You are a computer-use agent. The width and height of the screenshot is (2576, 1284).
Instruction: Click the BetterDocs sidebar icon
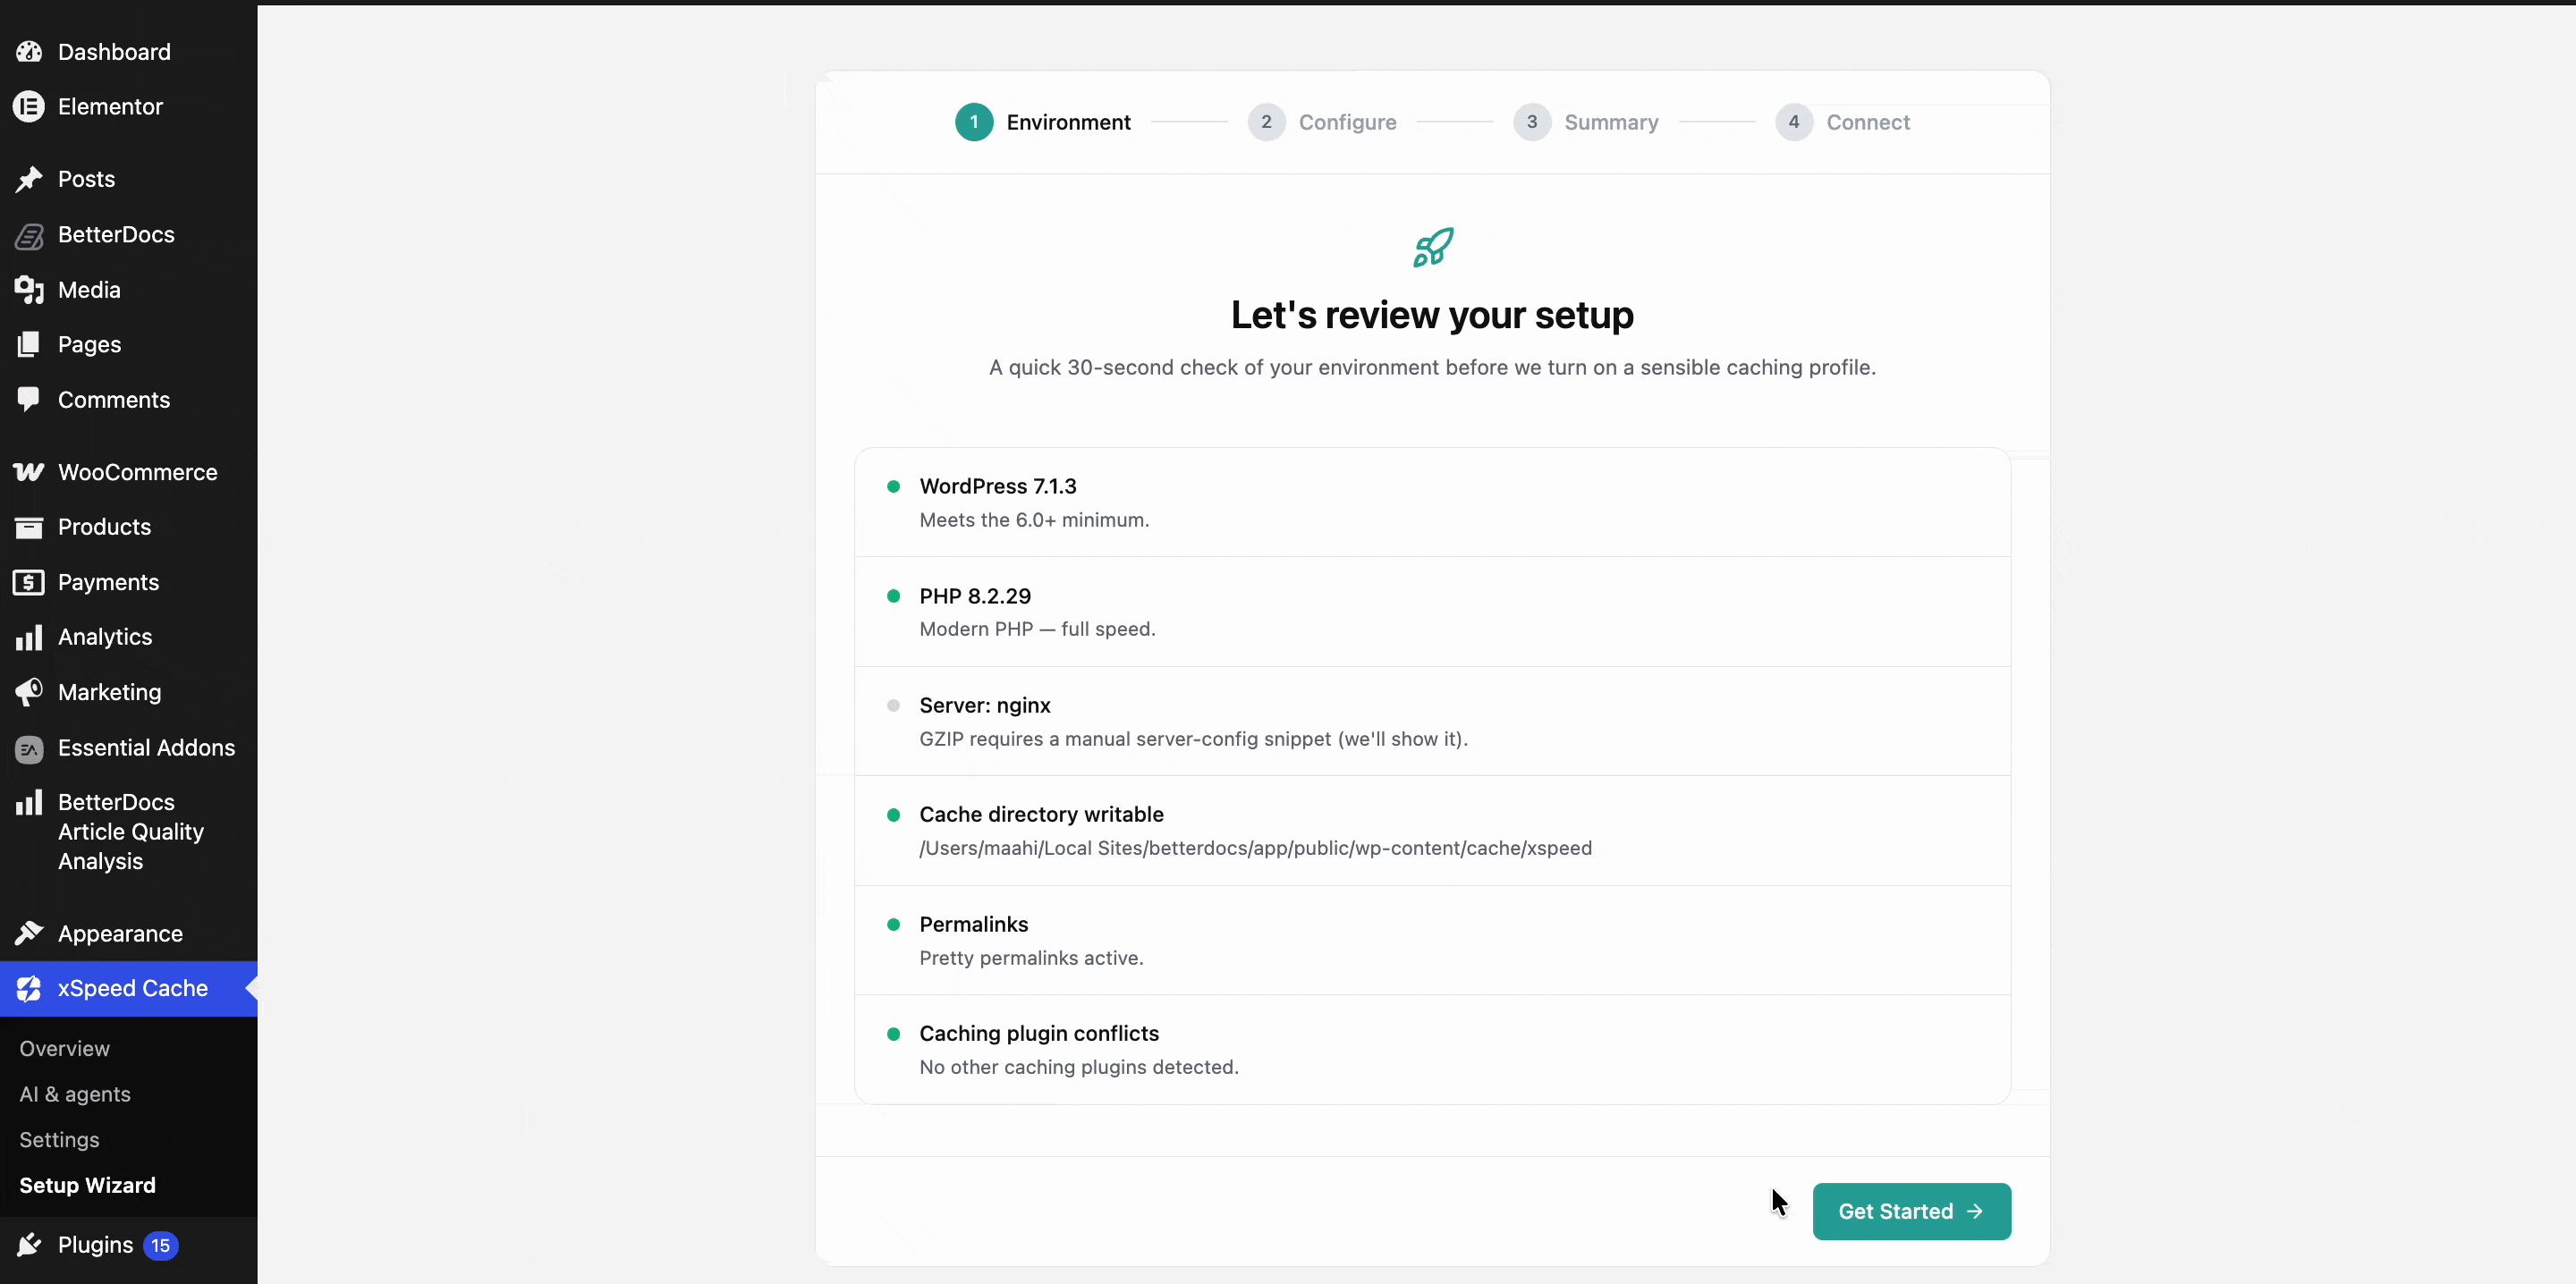(29, 235)
